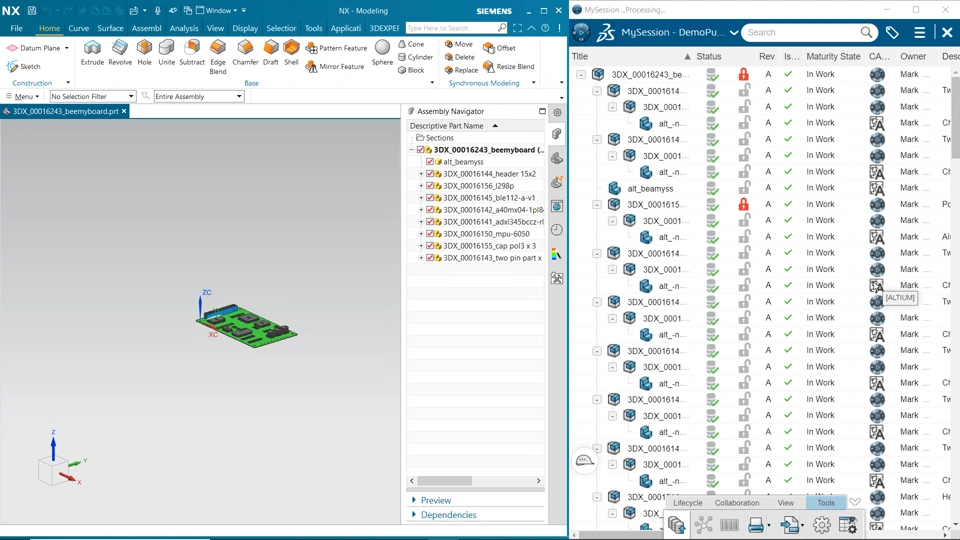960x540 pixels.
Task: Click the history clock icon in resource bar
Action: point(557,230)
